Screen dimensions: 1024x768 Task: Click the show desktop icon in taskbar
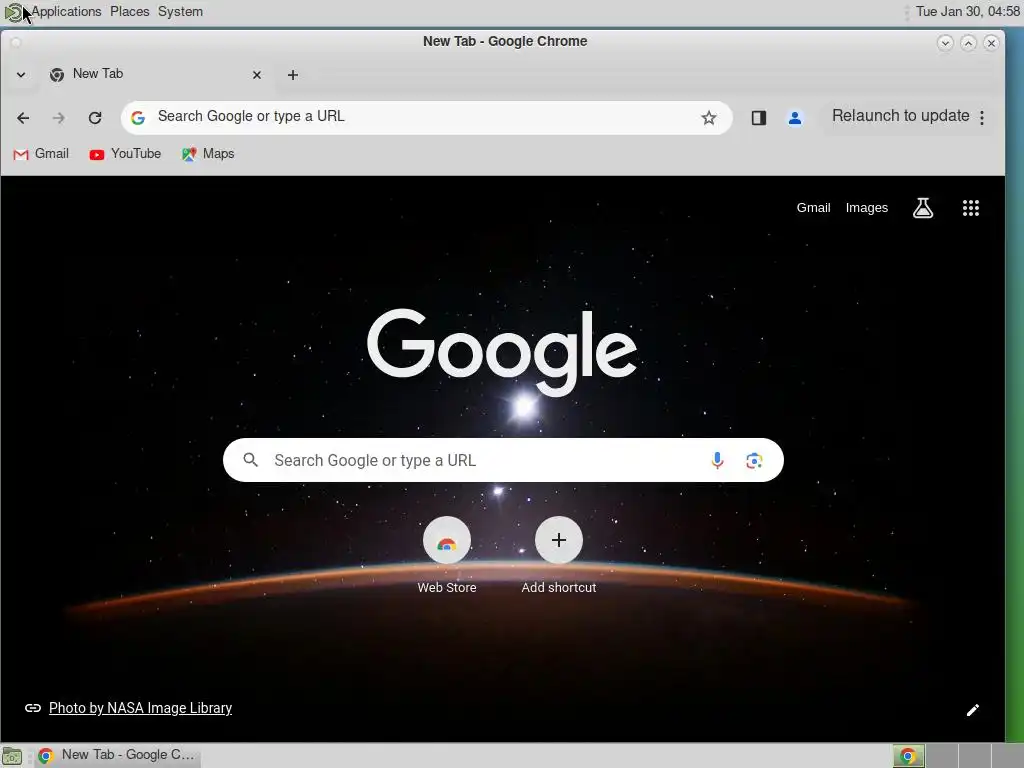pyautogui.click(x=12, y=756)
